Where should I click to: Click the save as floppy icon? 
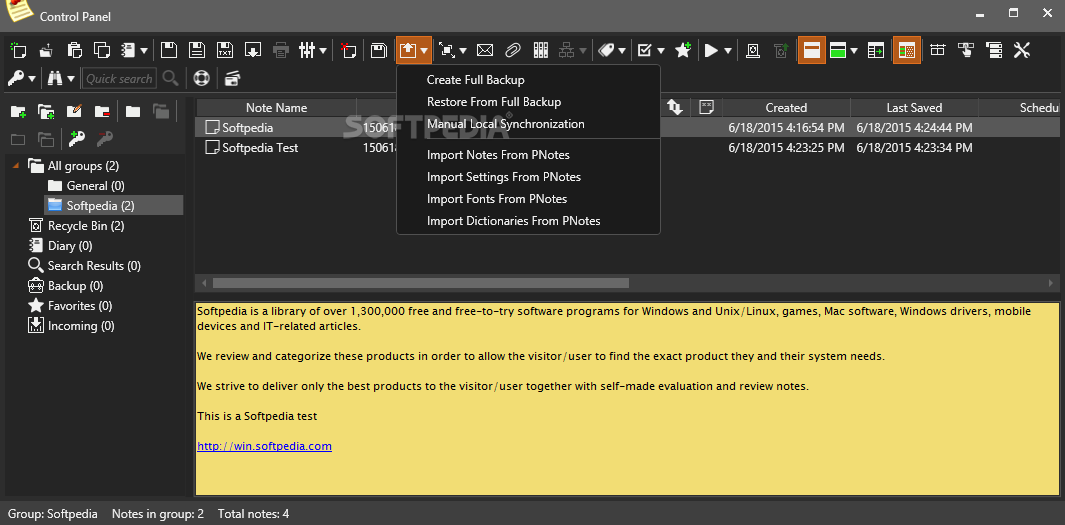[x=196, y=50]
